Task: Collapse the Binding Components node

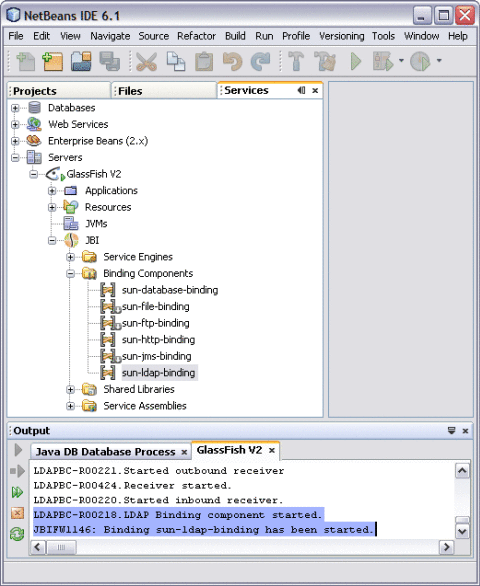Action: pyautogui.click(x=70, y=274)
